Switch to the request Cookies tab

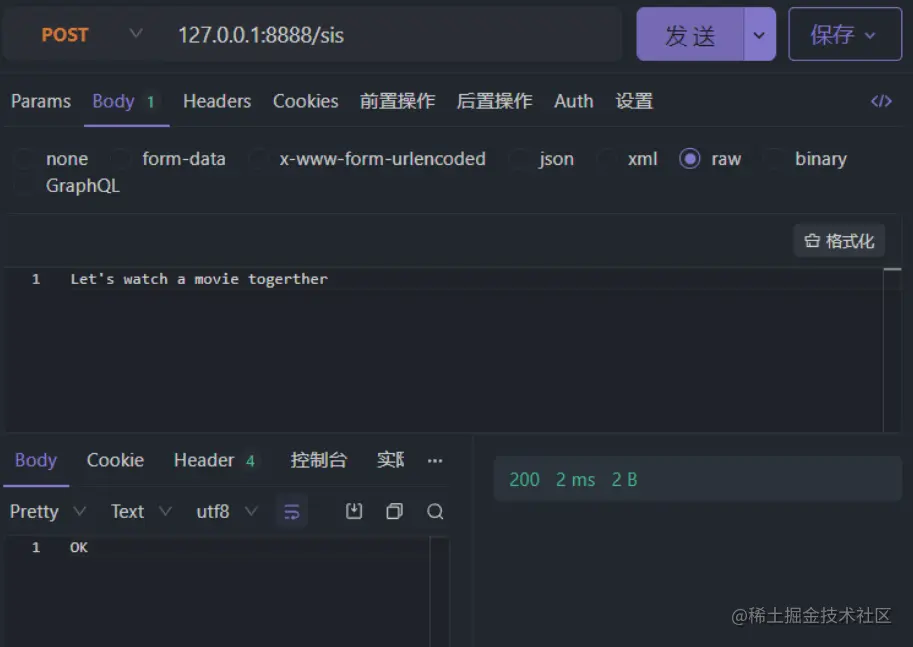306,101
